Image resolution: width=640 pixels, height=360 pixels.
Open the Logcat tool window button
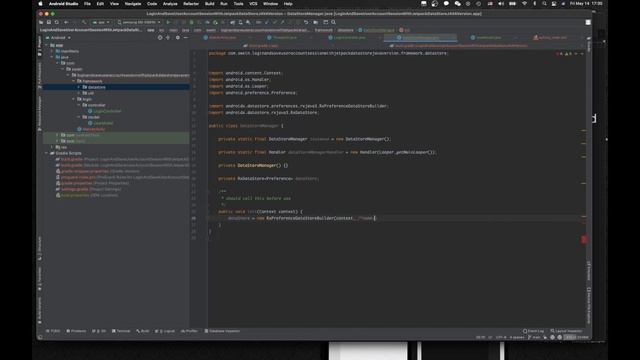(x=165, y=331)
